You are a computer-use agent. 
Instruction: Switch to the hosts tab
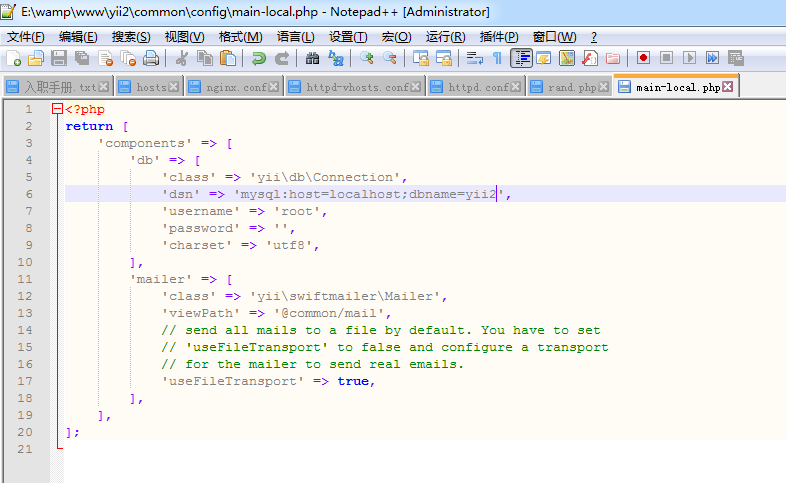pos(149,87)
